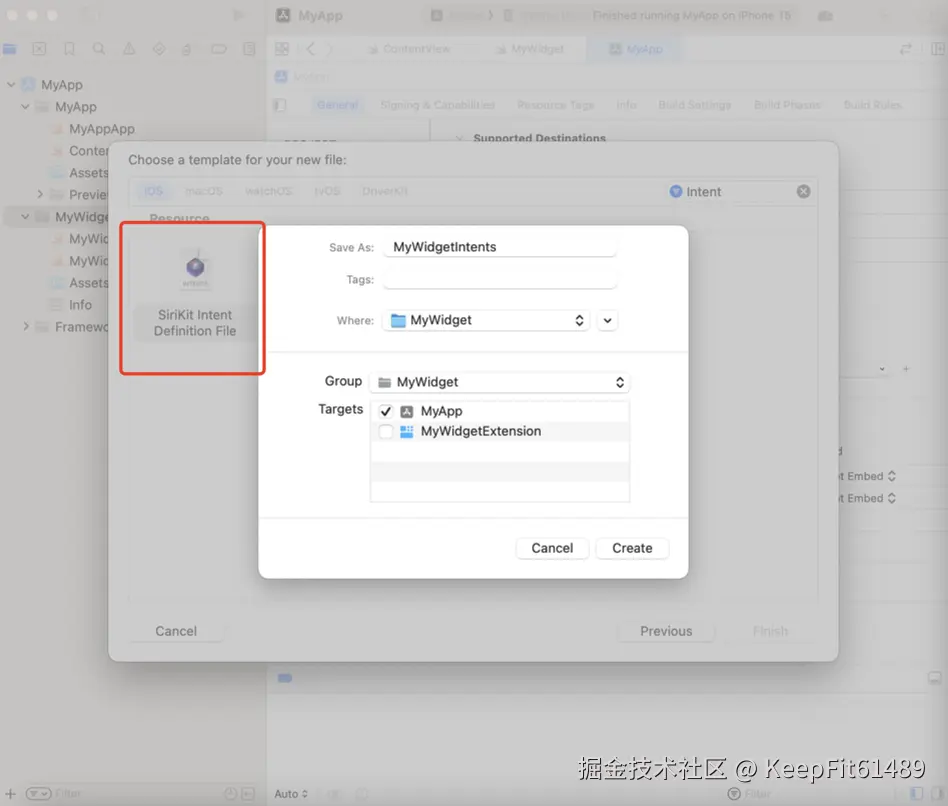
Task: Select the tvOS platform tab
Action: [x=327, y=191]
